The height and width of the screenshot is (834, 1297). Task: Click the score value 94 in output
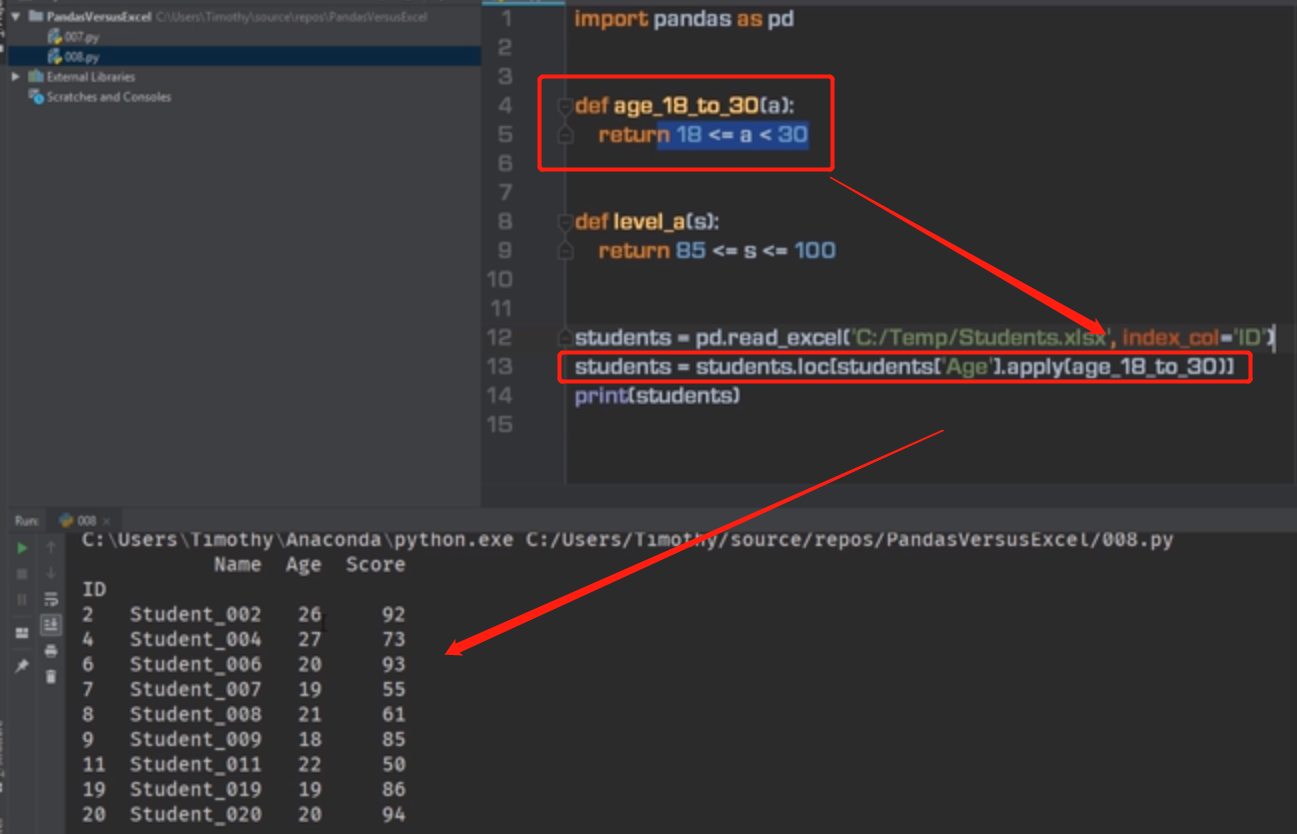tap(393, 814)
